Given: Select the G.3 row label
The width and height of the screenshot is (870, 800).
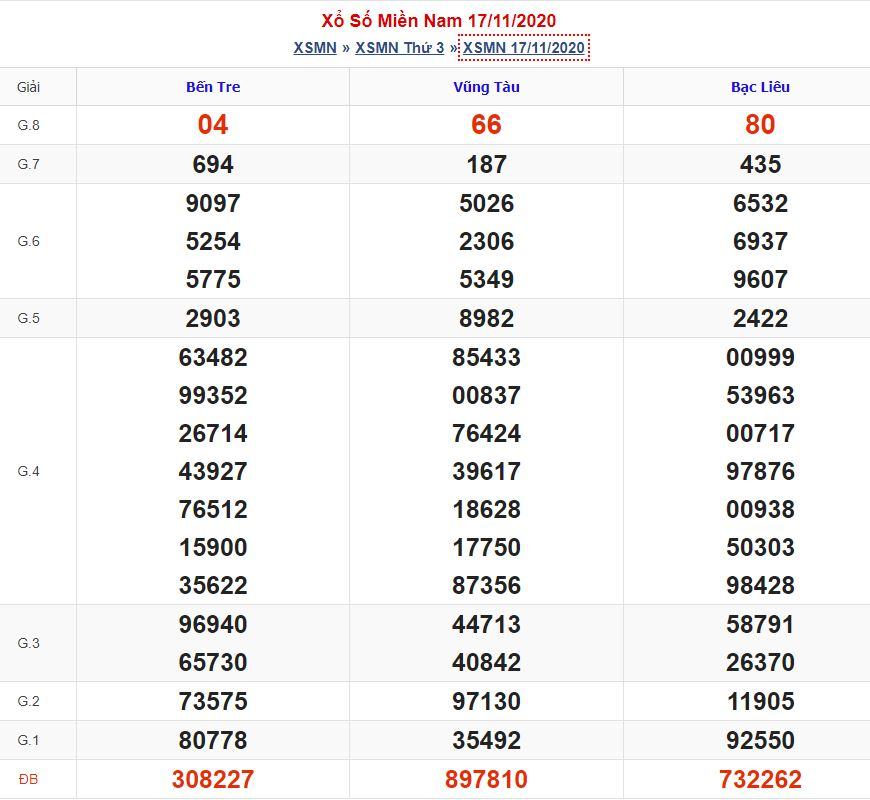Looking at the screenshot, I should coord(28,644).
